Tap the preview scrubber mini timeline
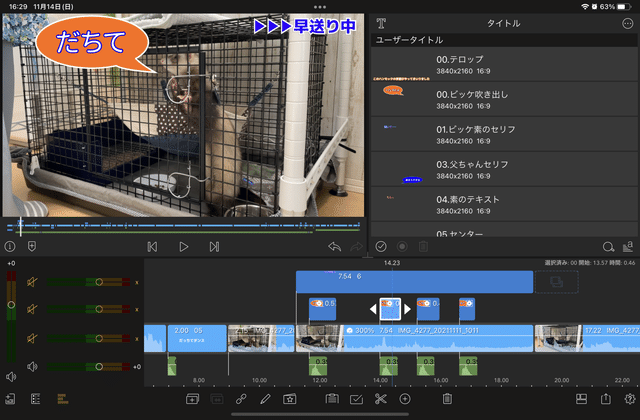 pyautogui.click(x=183, y=227)
